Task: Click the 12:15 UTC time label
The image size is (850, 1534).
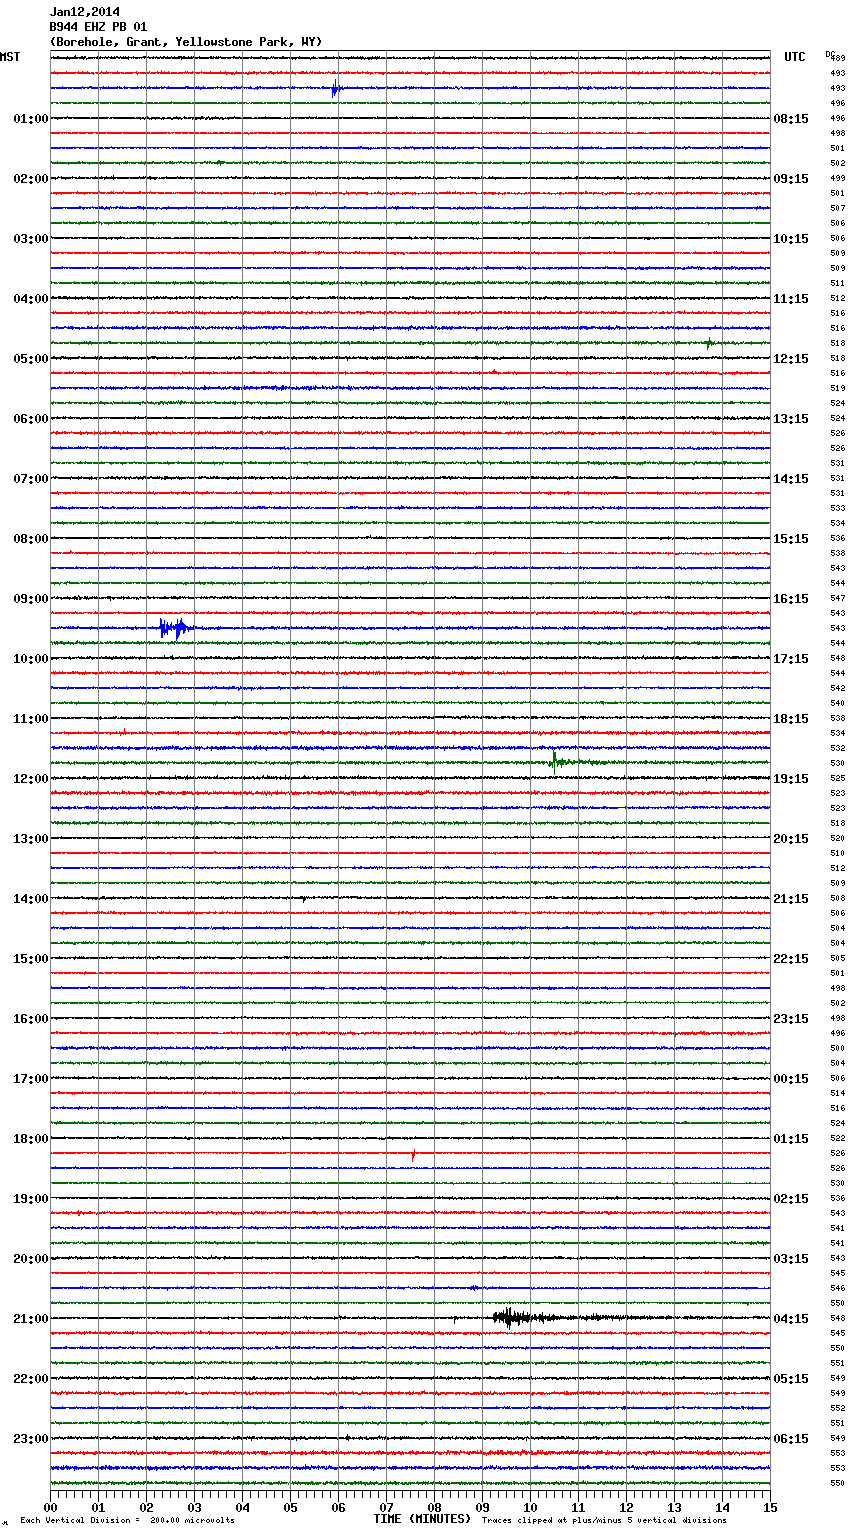Action: coord(791,359)
